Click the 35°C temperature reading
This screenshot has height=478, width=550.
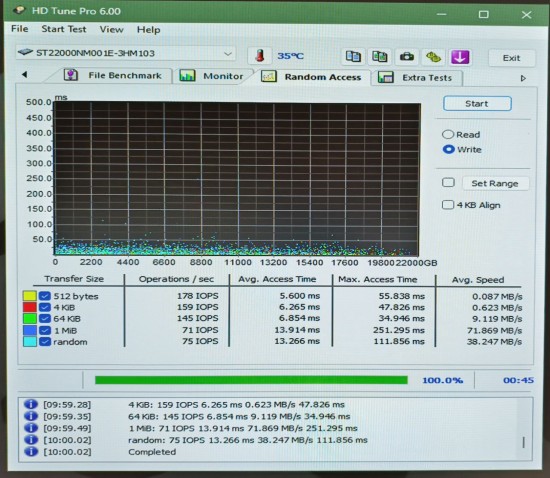click(x=290, y=56)
